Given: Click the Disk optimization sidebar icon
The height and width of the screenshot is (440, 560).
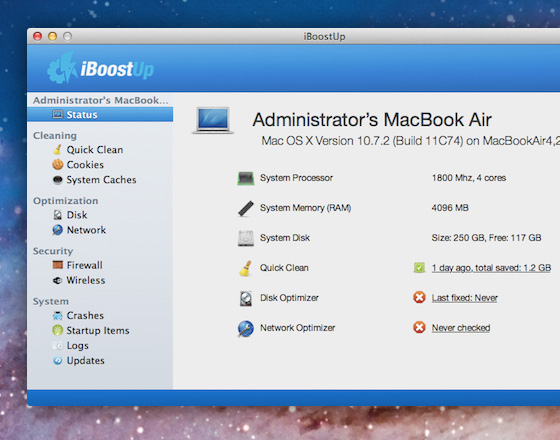Looking at the screenshot, I should 58,215.
